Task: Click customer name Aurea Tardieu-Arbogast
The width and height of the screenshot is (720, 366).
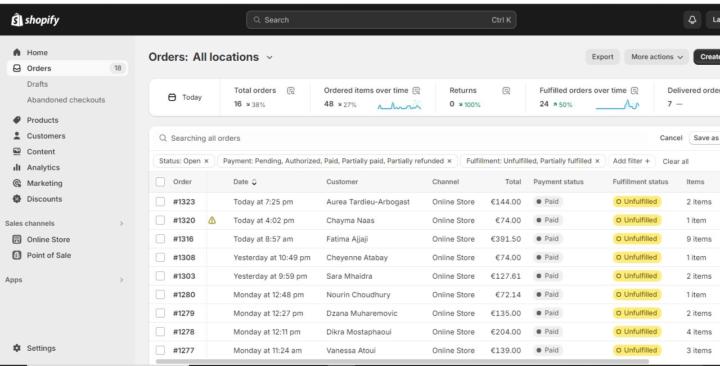Action: click(x=368, y=202)
